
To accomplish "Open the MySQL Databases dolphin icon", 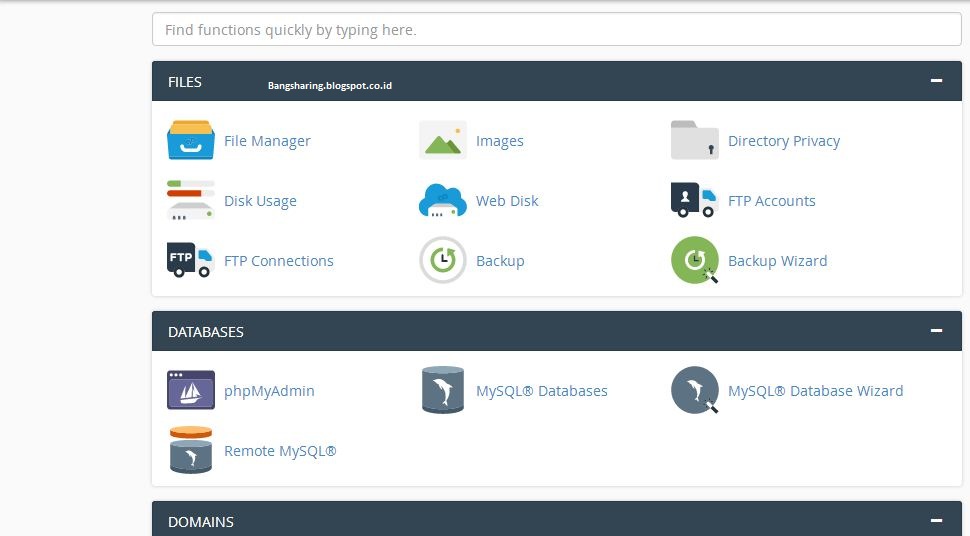I will point(443,390).
